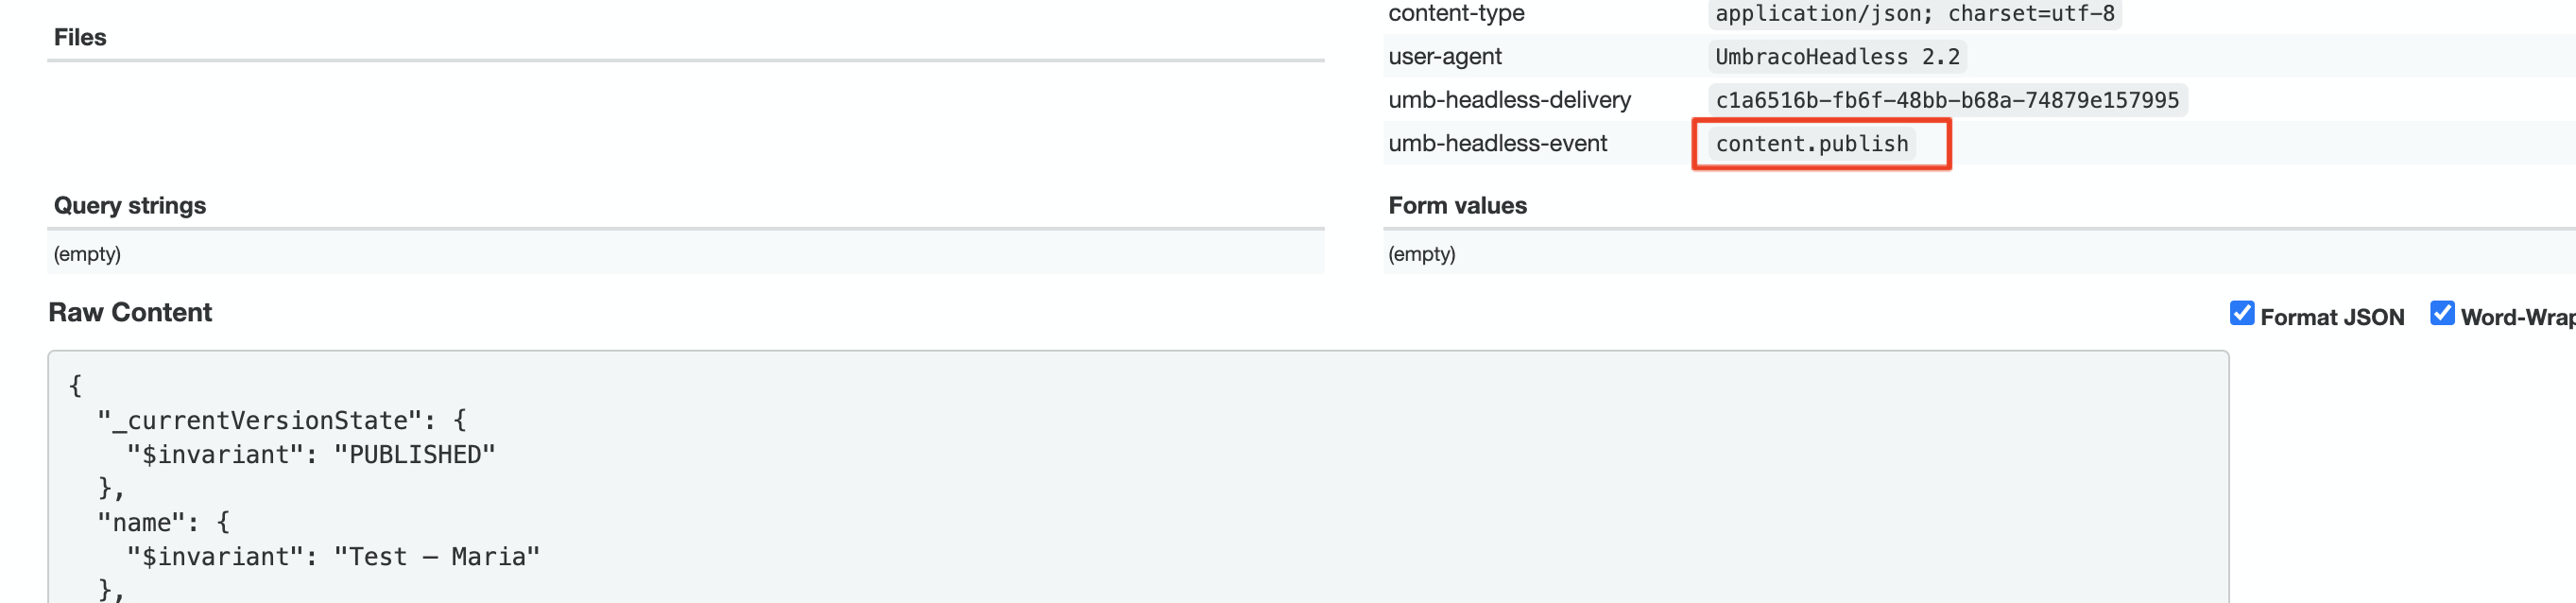2576x603 pixels.
Task: Click the Form values section heading
Action: [x=1458, y=206]
